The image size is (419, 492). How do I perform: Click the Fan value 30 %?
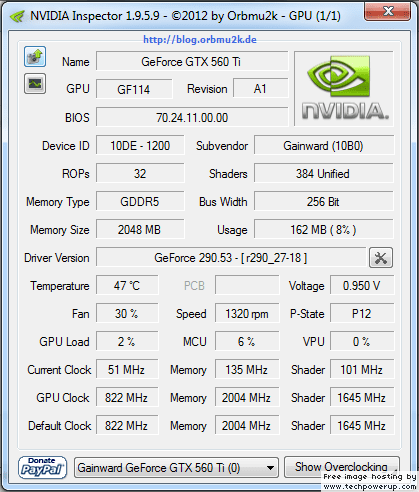pyautogui.click(x=127, y=313)
